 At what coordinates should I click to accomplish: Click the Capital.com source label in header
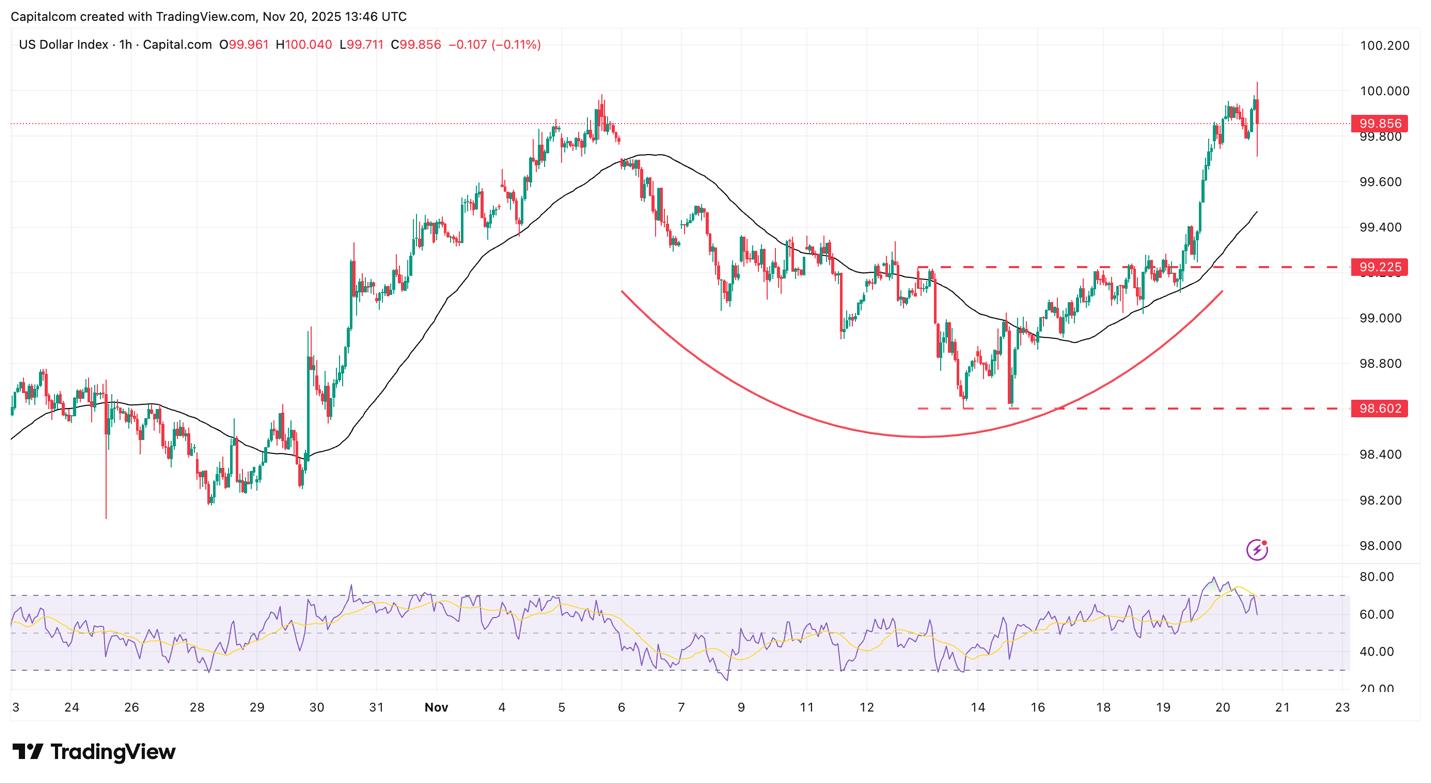(x=178, y=45)
